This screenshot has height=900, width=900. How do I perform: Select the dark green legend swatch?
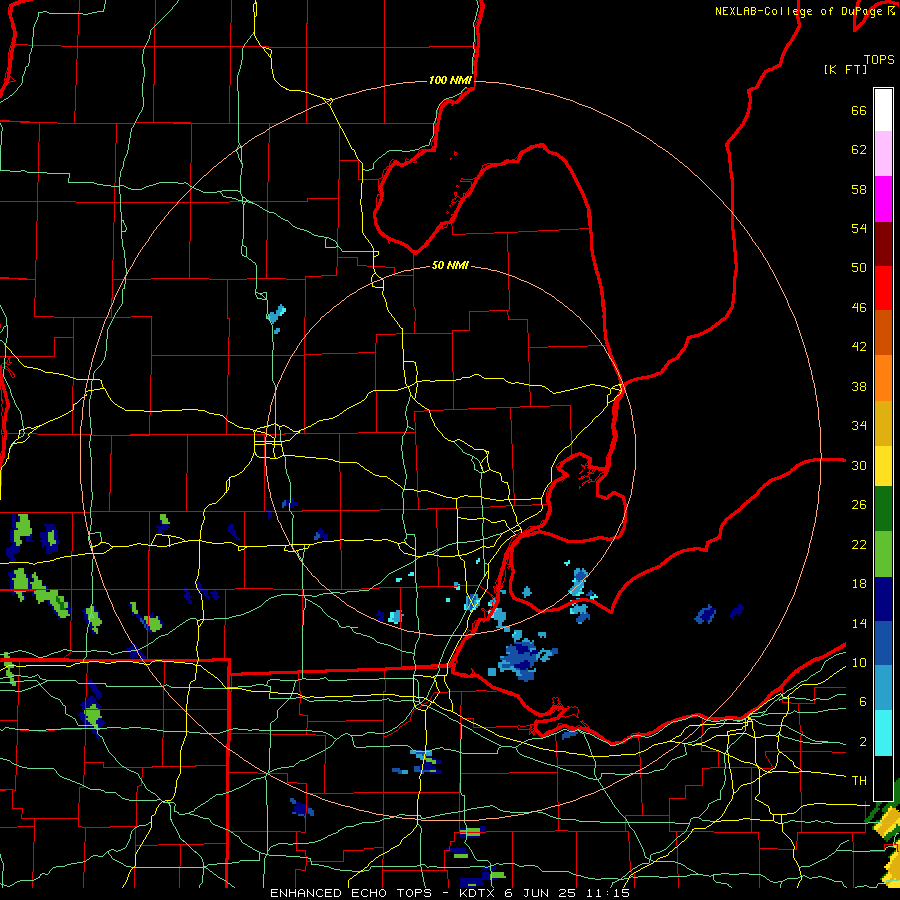[883, 509]
